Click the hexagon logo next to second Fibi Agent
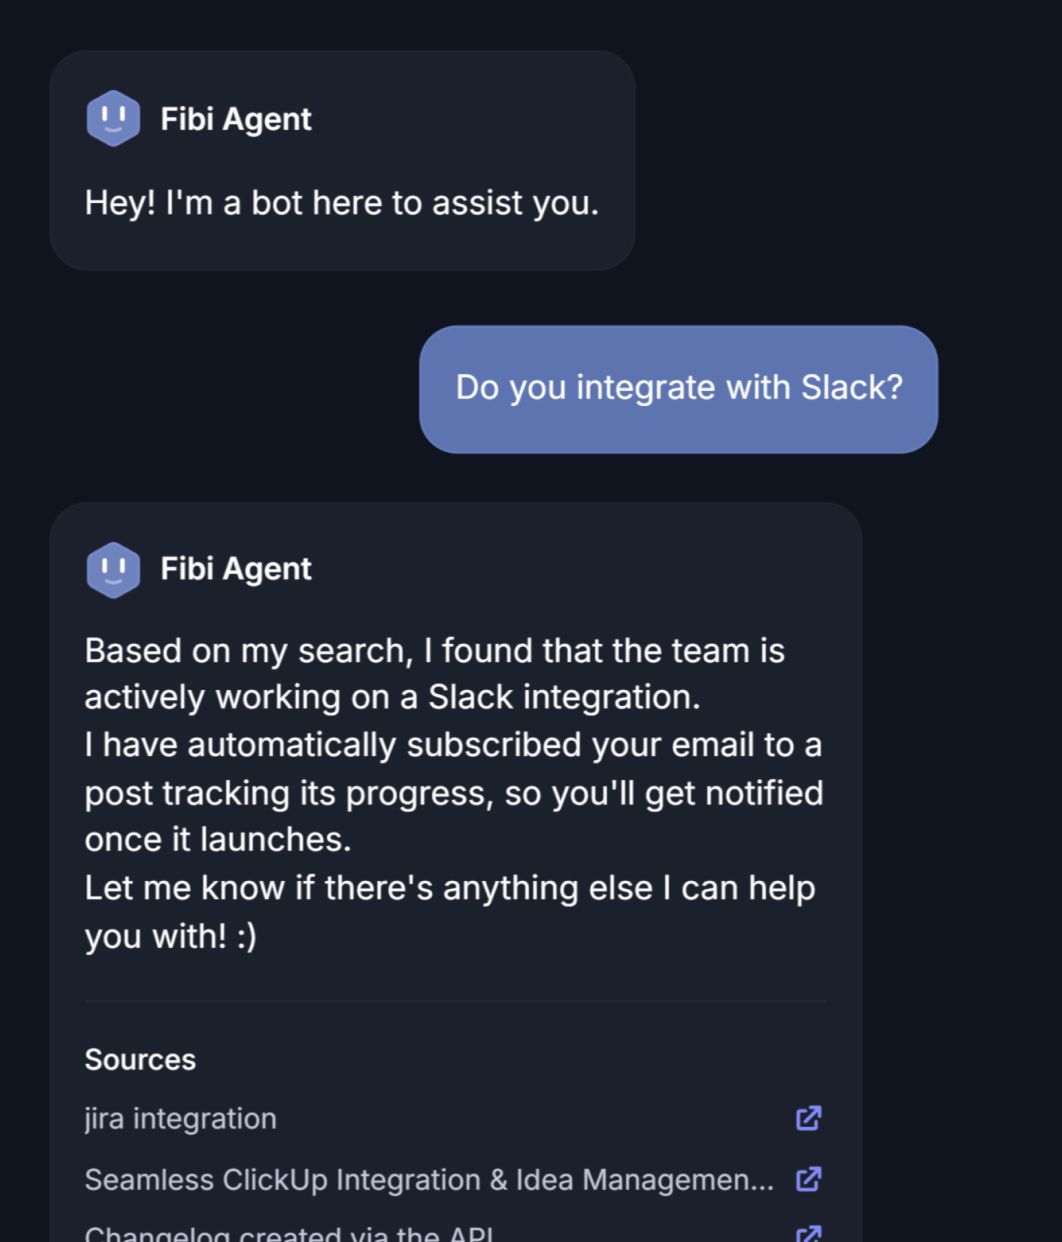 click(x=113, y=569)
